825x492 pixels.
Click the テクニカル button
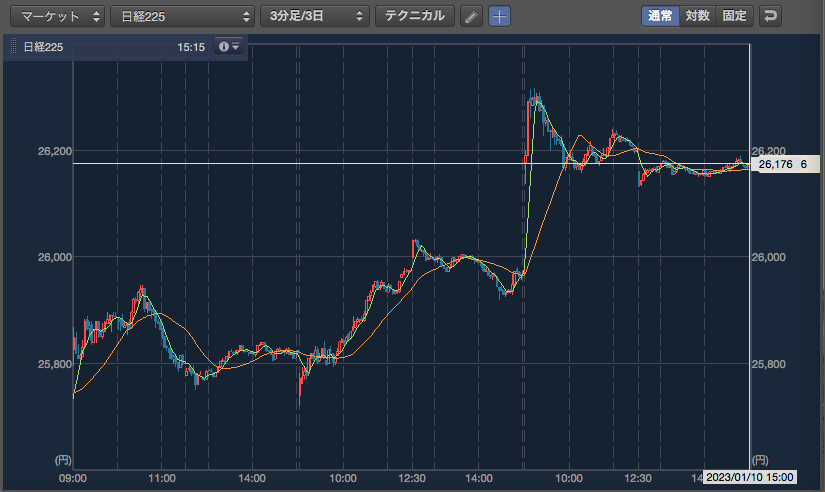415,16
